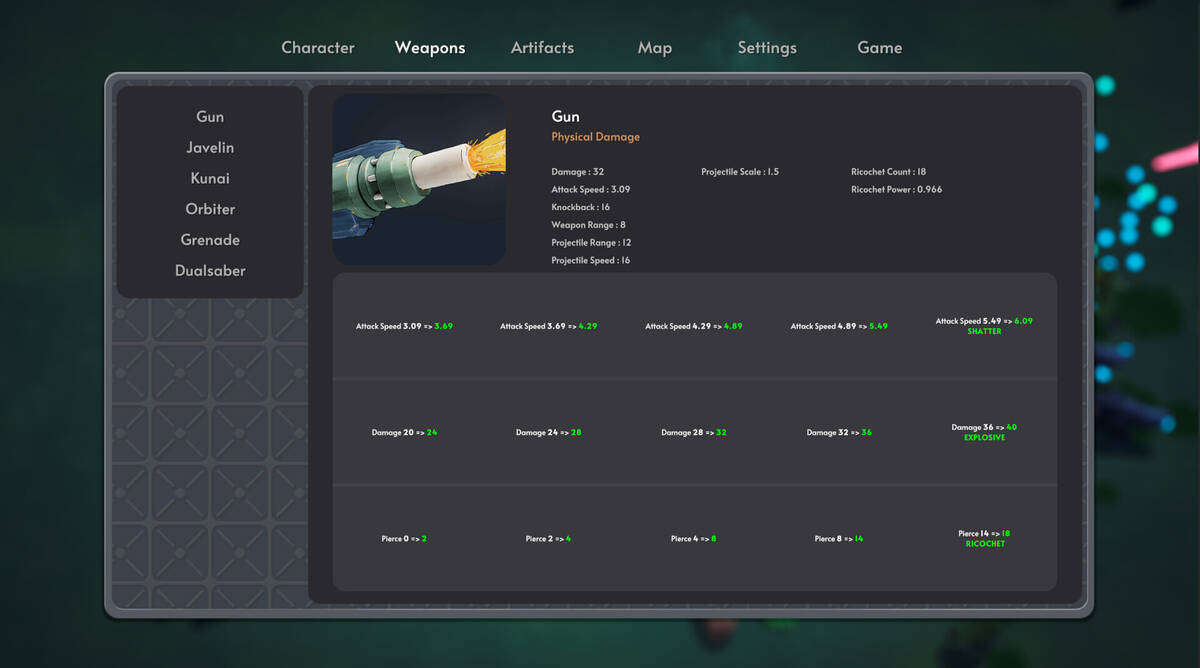The image size is (1200, 668).
Task: Open the Character tab
Action: (x=318, y=47)
